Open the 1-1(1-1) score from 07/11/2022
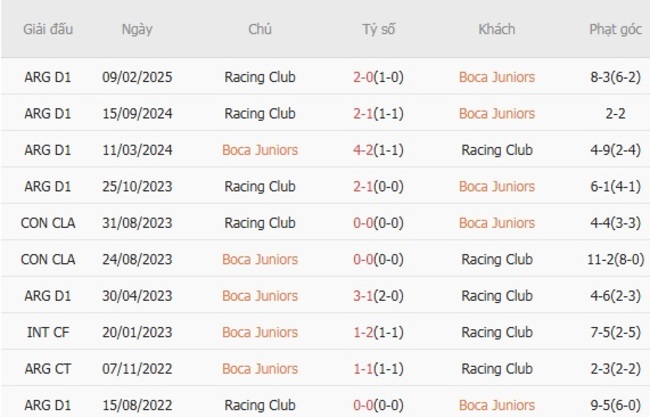The image size is (650, 417). 379,369
